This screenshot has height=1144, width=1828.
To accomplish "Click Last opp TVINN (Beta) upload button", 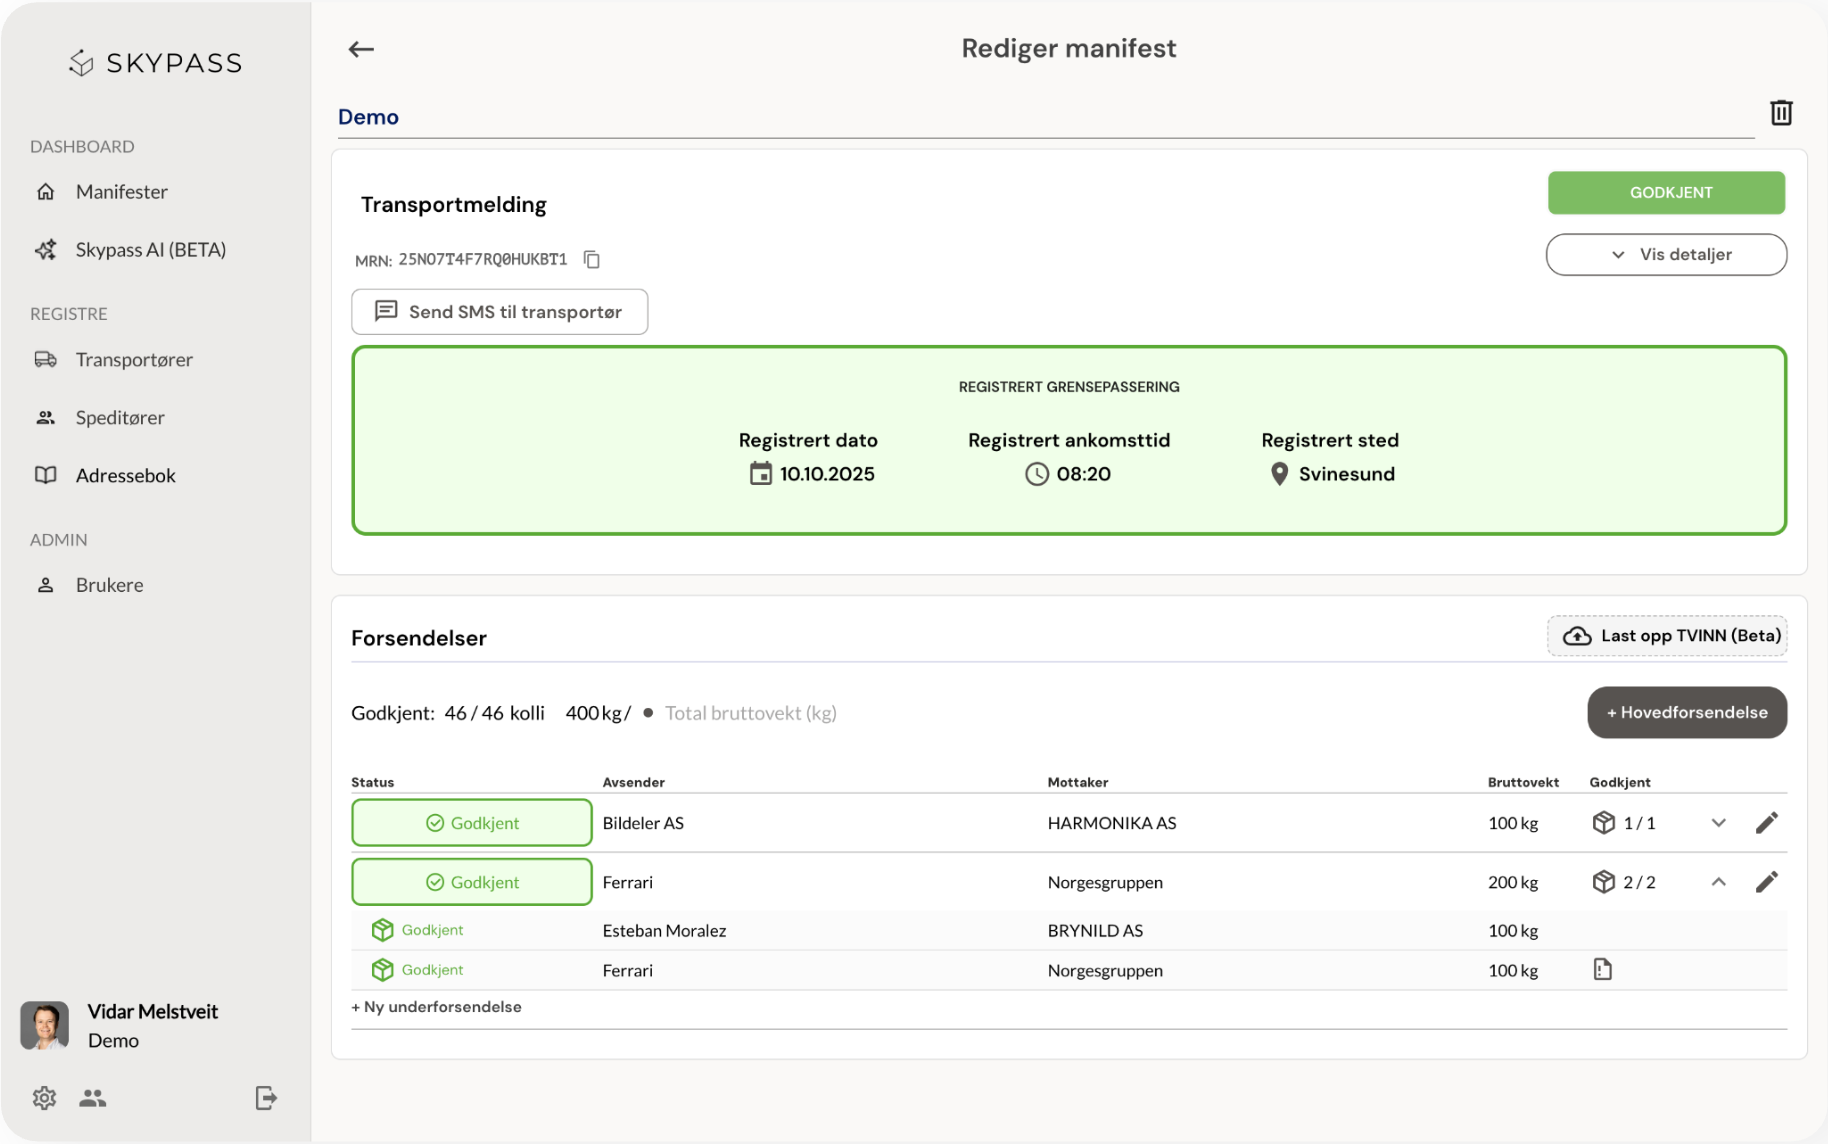I will click(1667, 636).
